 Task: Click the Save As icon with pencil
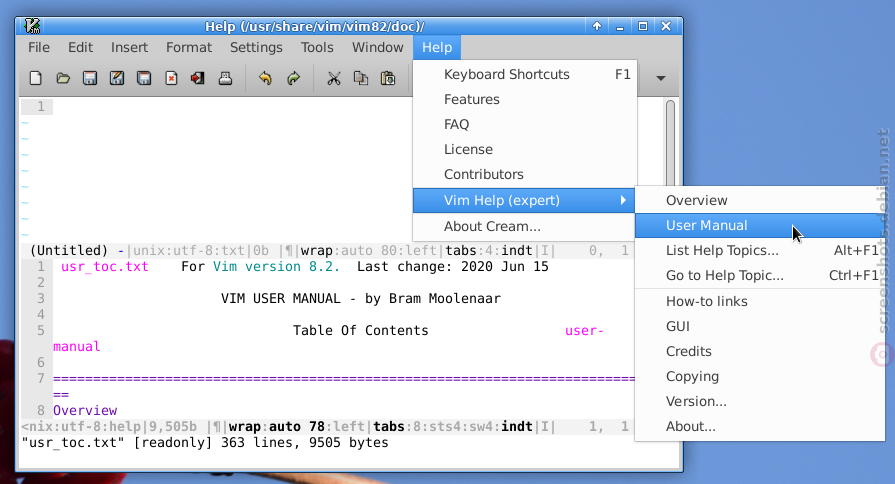(117, 78)
